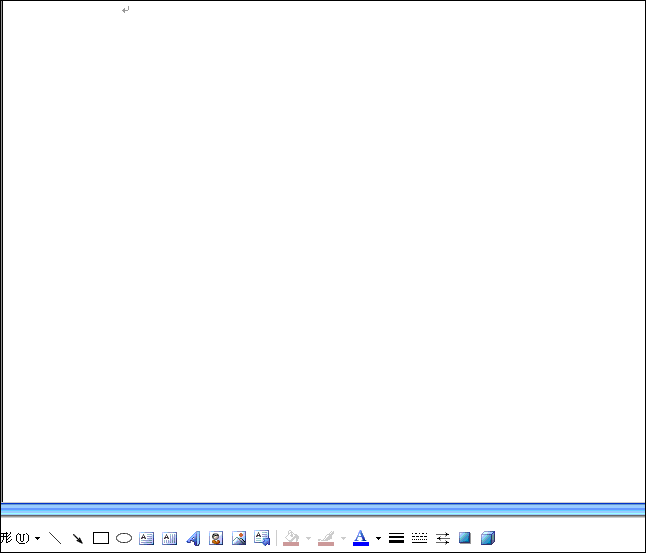This screenshot has height=553, width=646.
Task: Open the Dash Style options
Action: (x=419, y=538)
